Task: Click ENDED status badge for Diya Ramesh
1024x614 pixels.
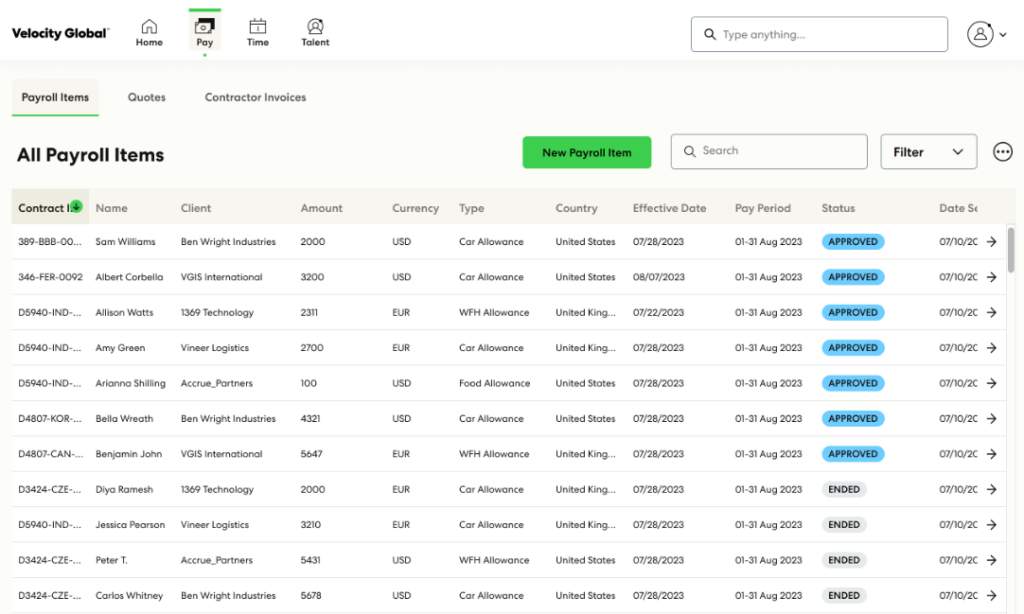Action: [x=844, y=489]
